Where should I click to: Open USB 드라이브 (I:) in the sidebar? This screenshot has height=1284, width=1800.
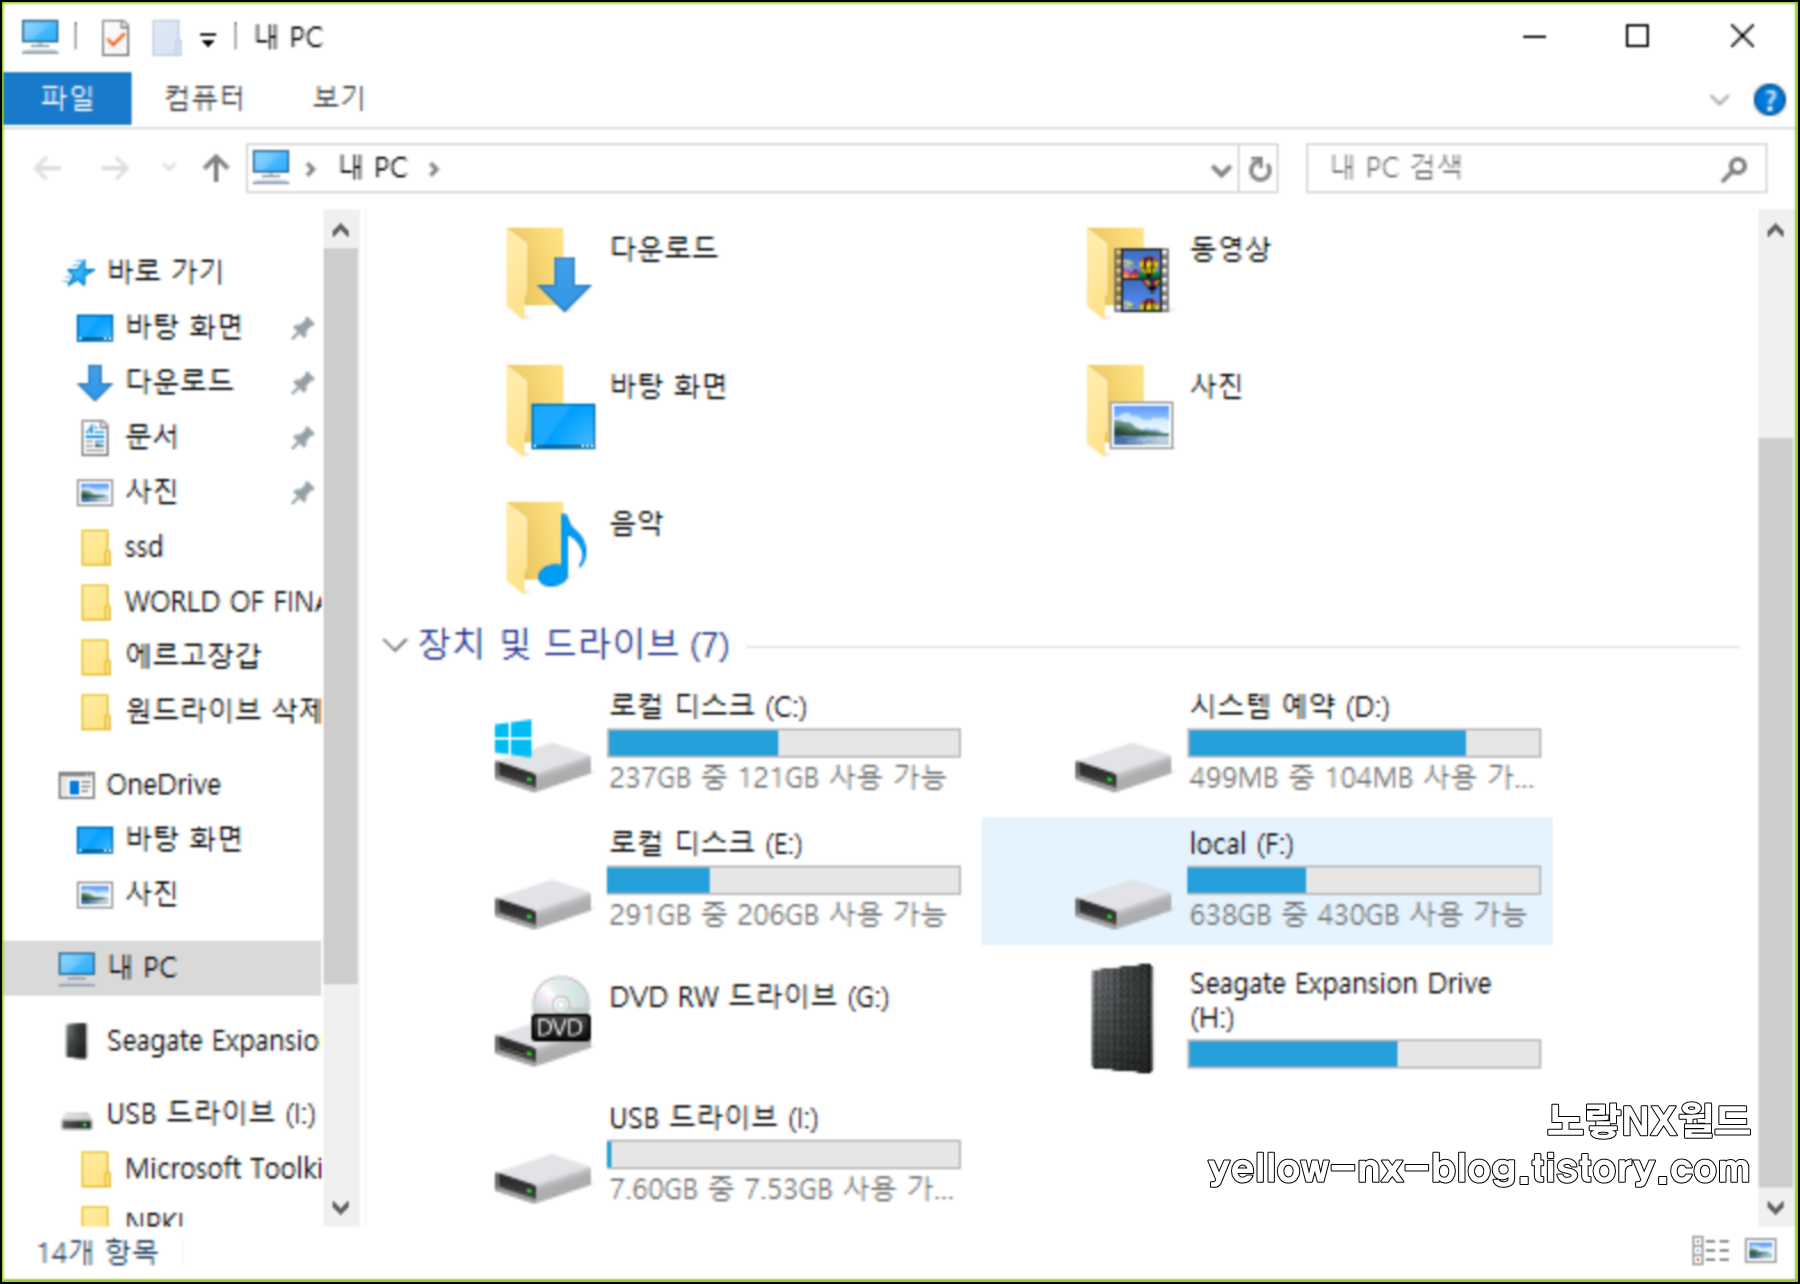click(x=188, y=1114)
